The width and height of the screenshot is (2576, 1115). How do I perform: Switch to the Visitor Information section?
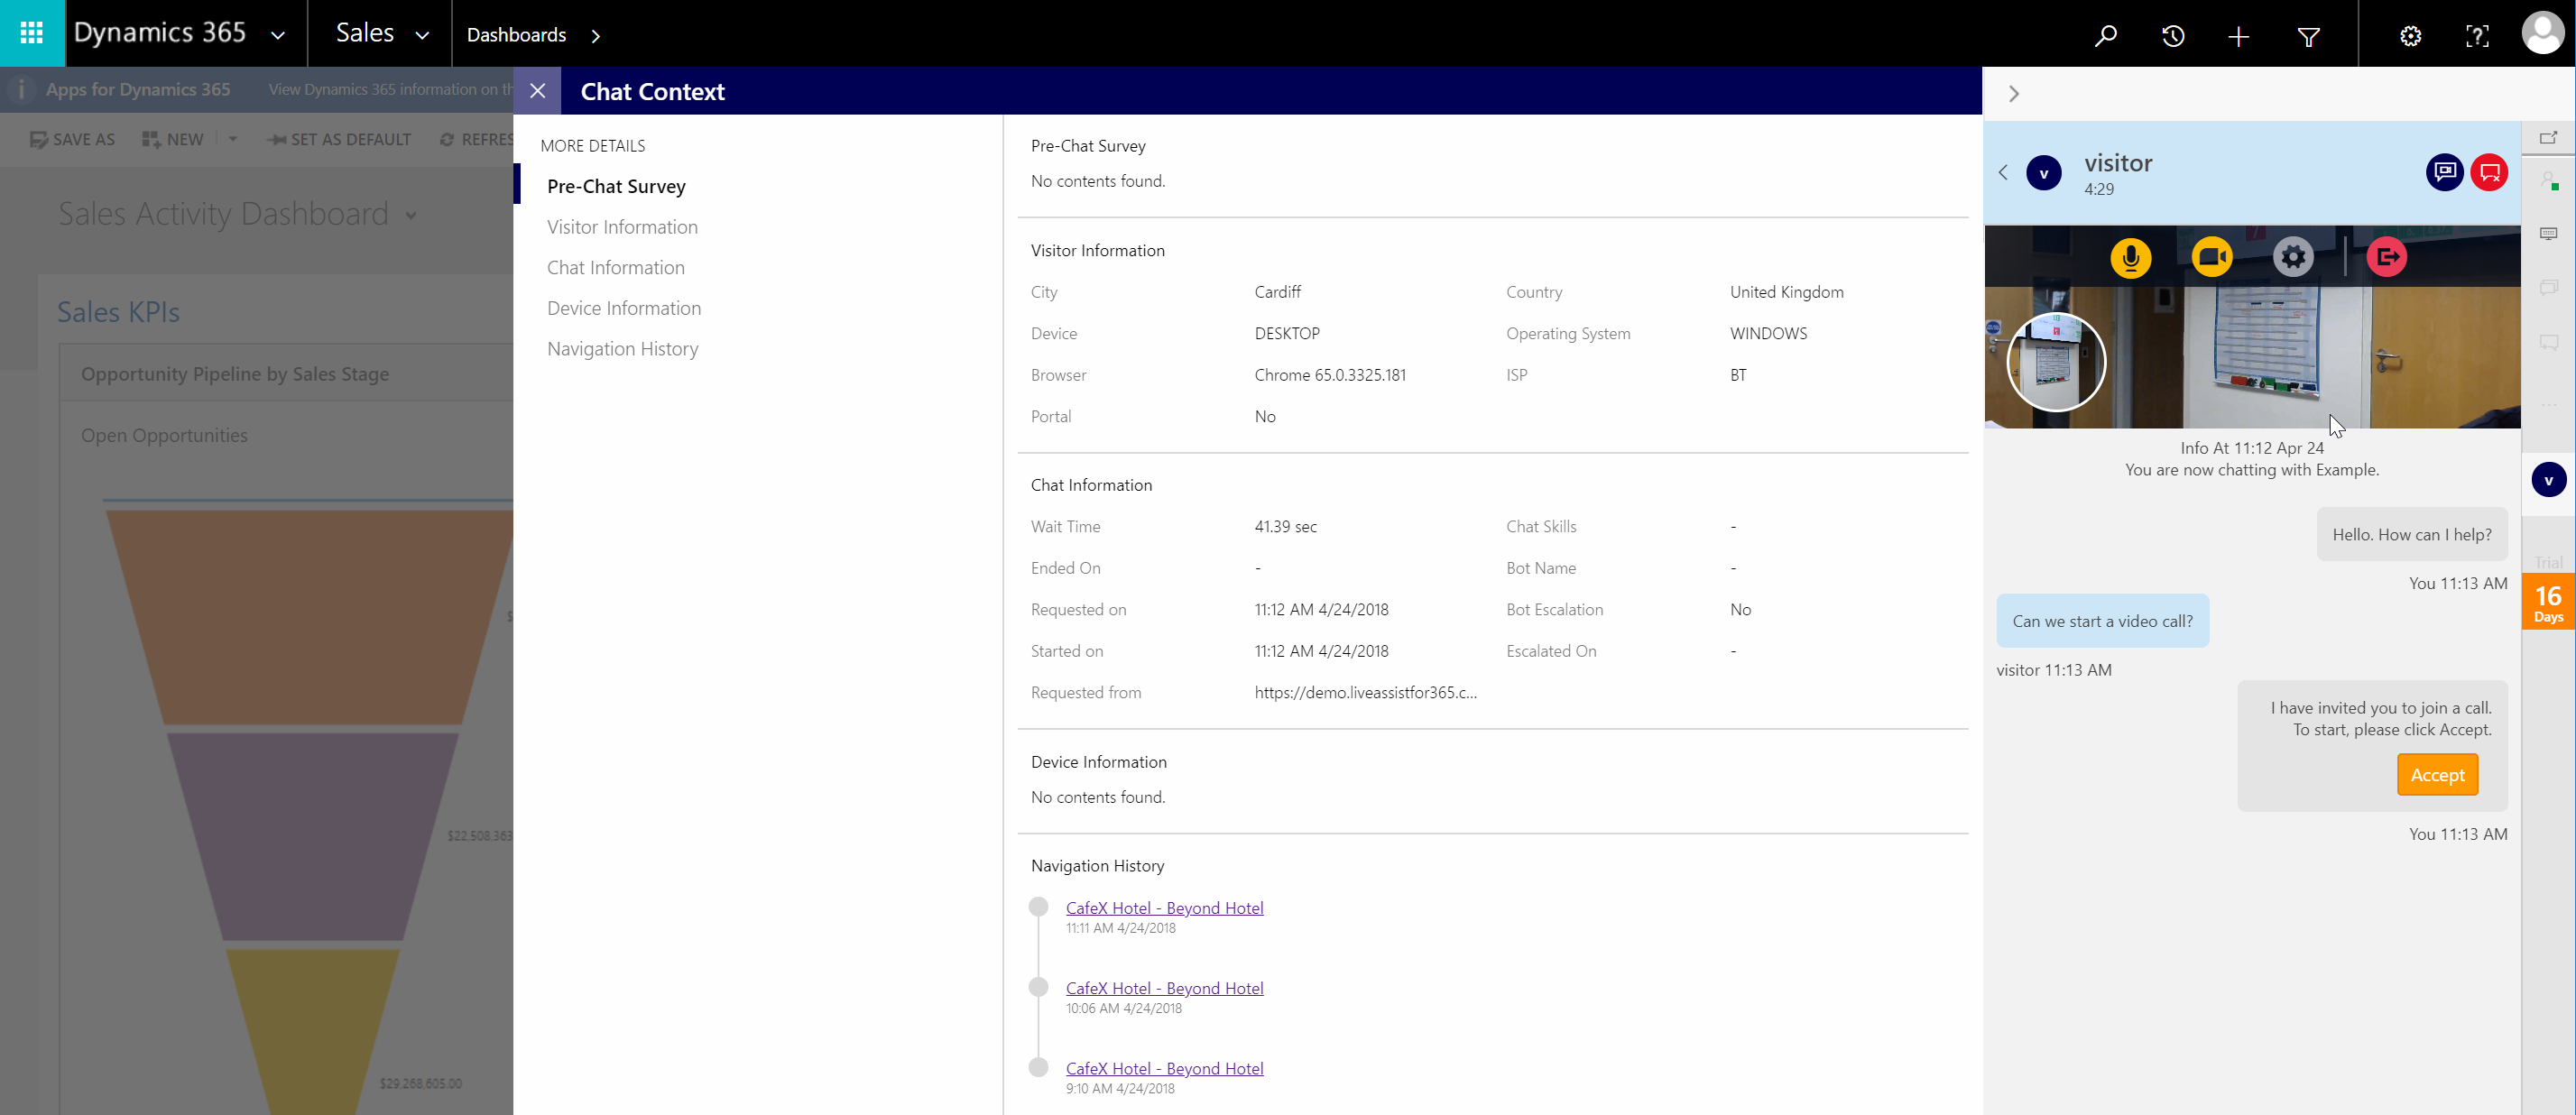[x=622, y=227]
